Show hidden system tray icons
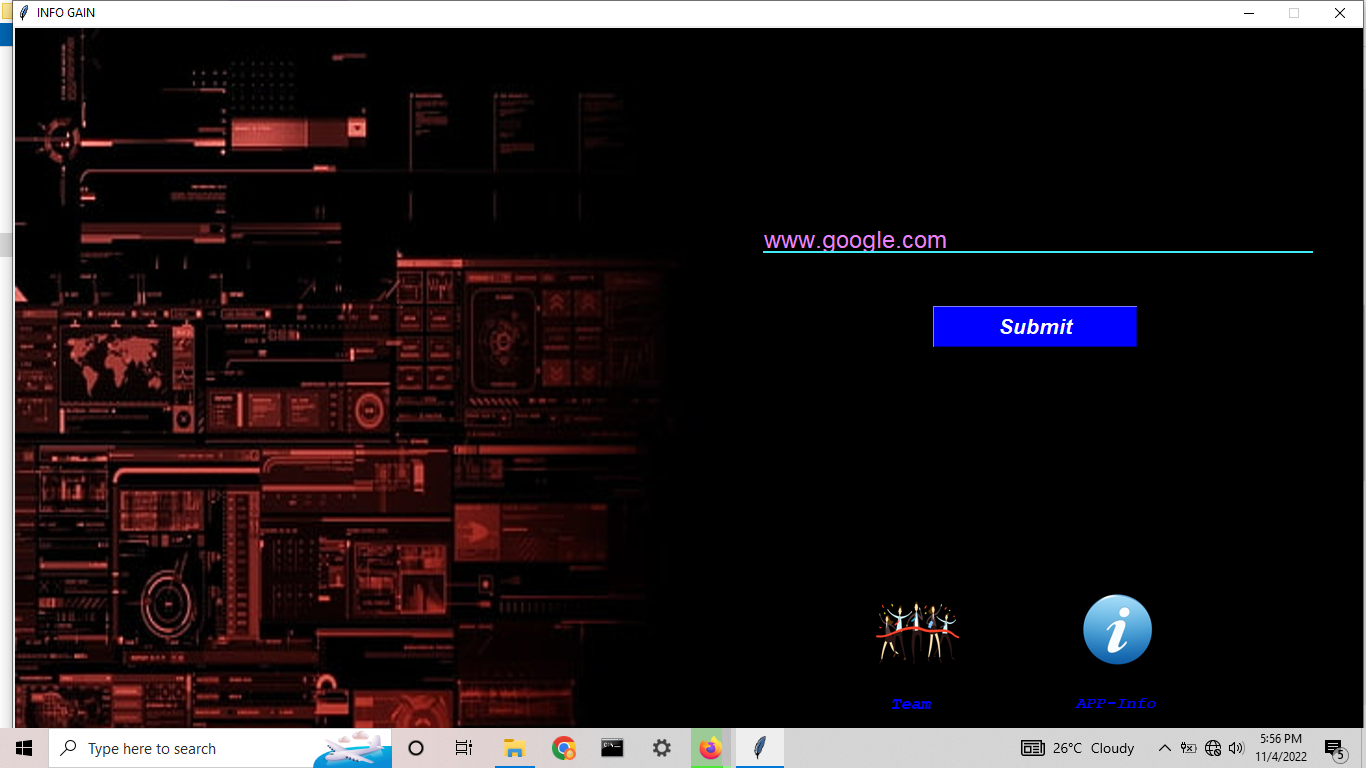This screenshot has width=1366, height=768. pyautogui.click(x=1164, y=748)
